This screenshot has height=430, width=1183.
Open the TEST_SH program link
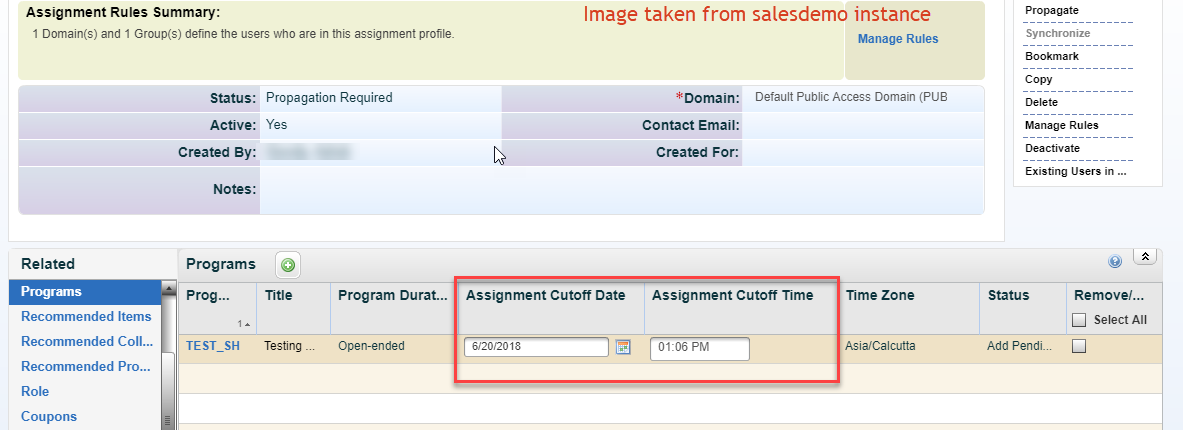(x=213, y=346)
